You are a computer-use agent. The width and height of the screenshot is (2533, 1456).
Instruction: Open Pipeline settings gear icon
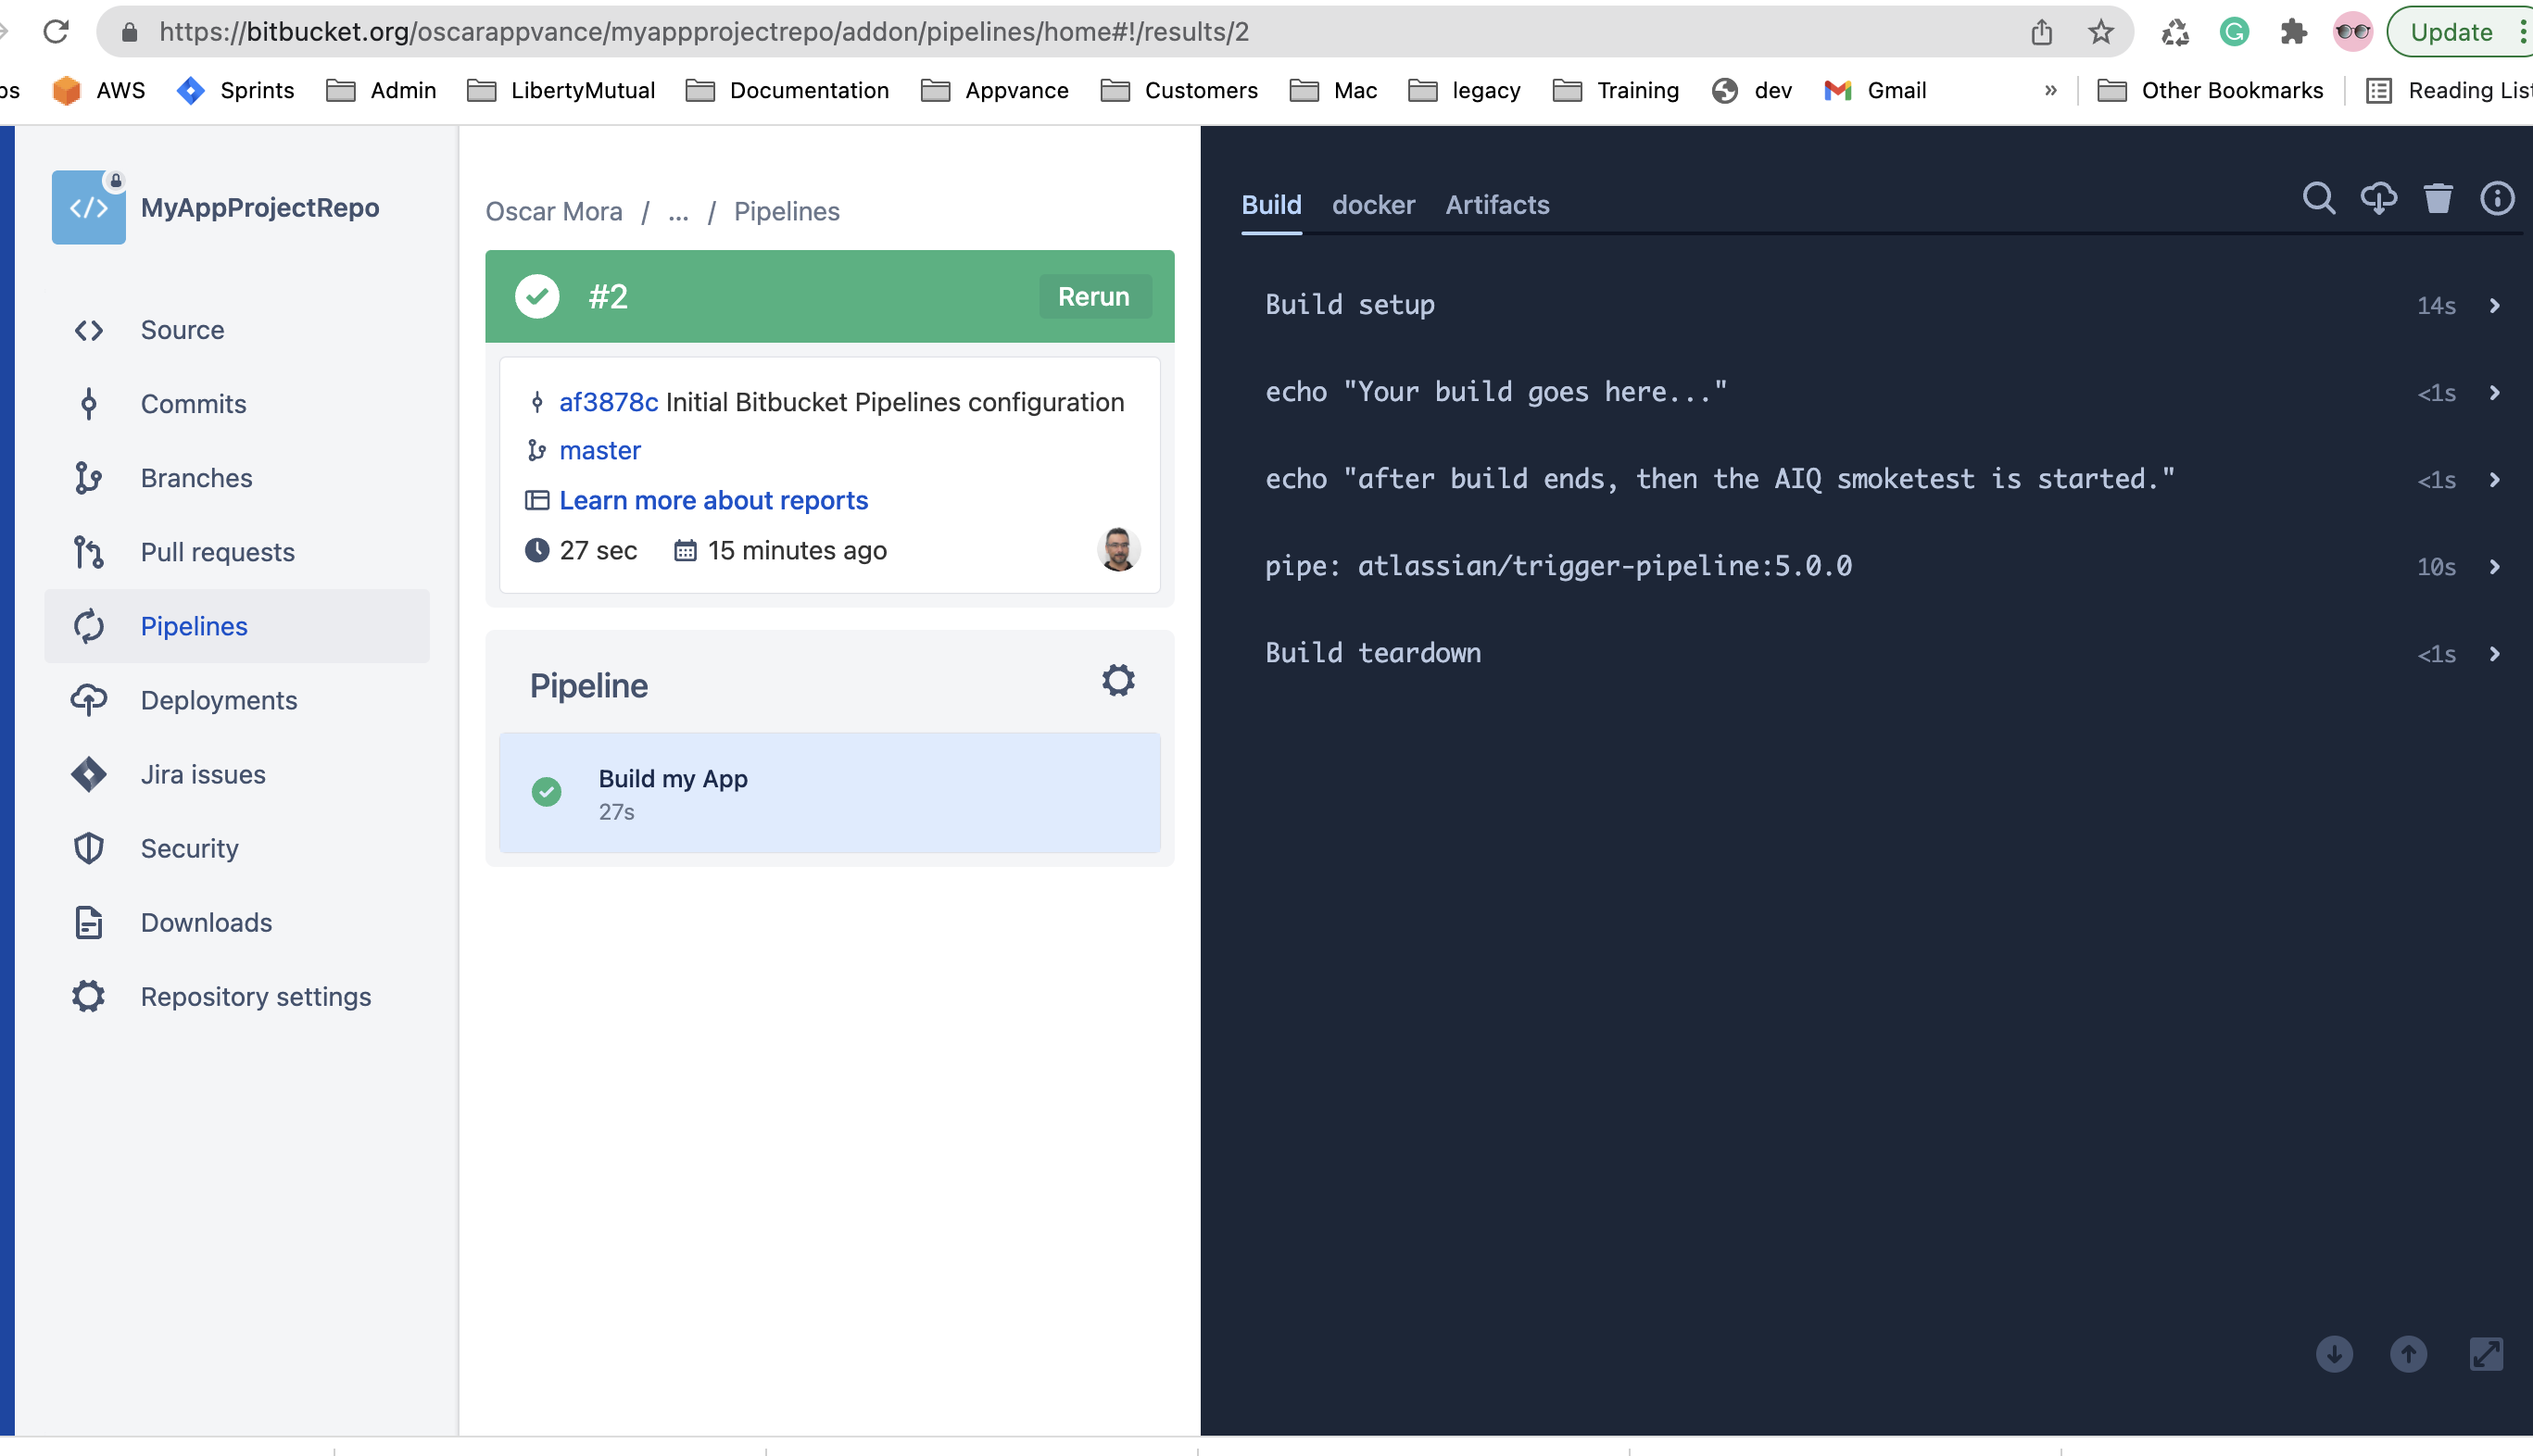[1118, 680]
